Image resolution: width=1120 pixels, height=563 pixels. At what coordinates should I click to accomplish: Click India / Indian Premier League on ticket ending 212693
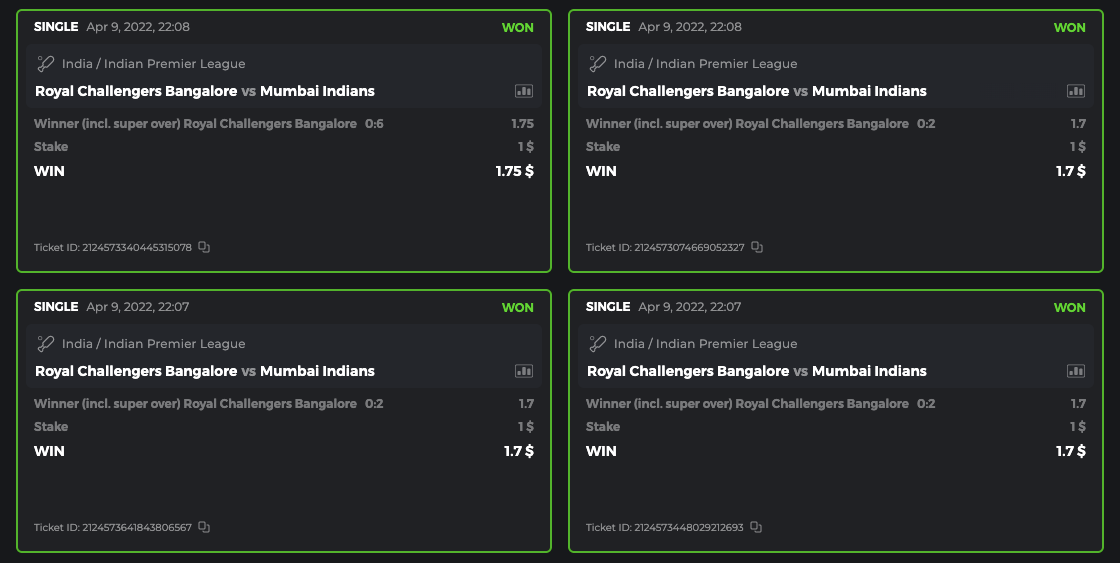click(x=705, y=344)
